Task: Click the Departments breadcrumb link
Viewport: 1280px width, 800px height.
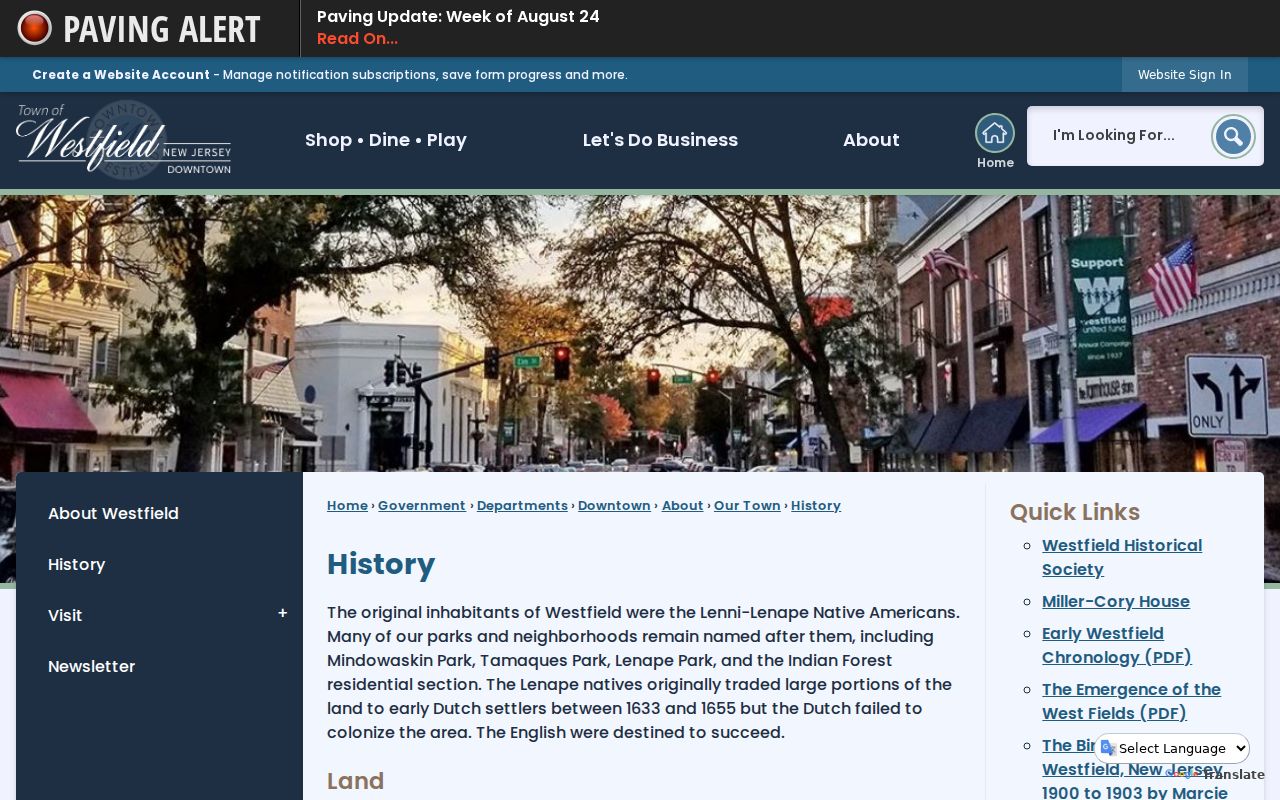Action: [x=522, y=506]
